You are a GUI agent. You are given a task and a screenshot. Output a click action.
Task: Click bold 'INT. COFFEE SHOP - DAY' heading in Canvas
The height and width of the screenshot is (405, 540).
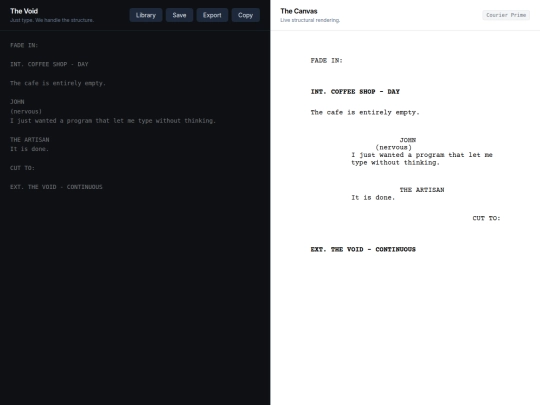click(x=355, y=92)
